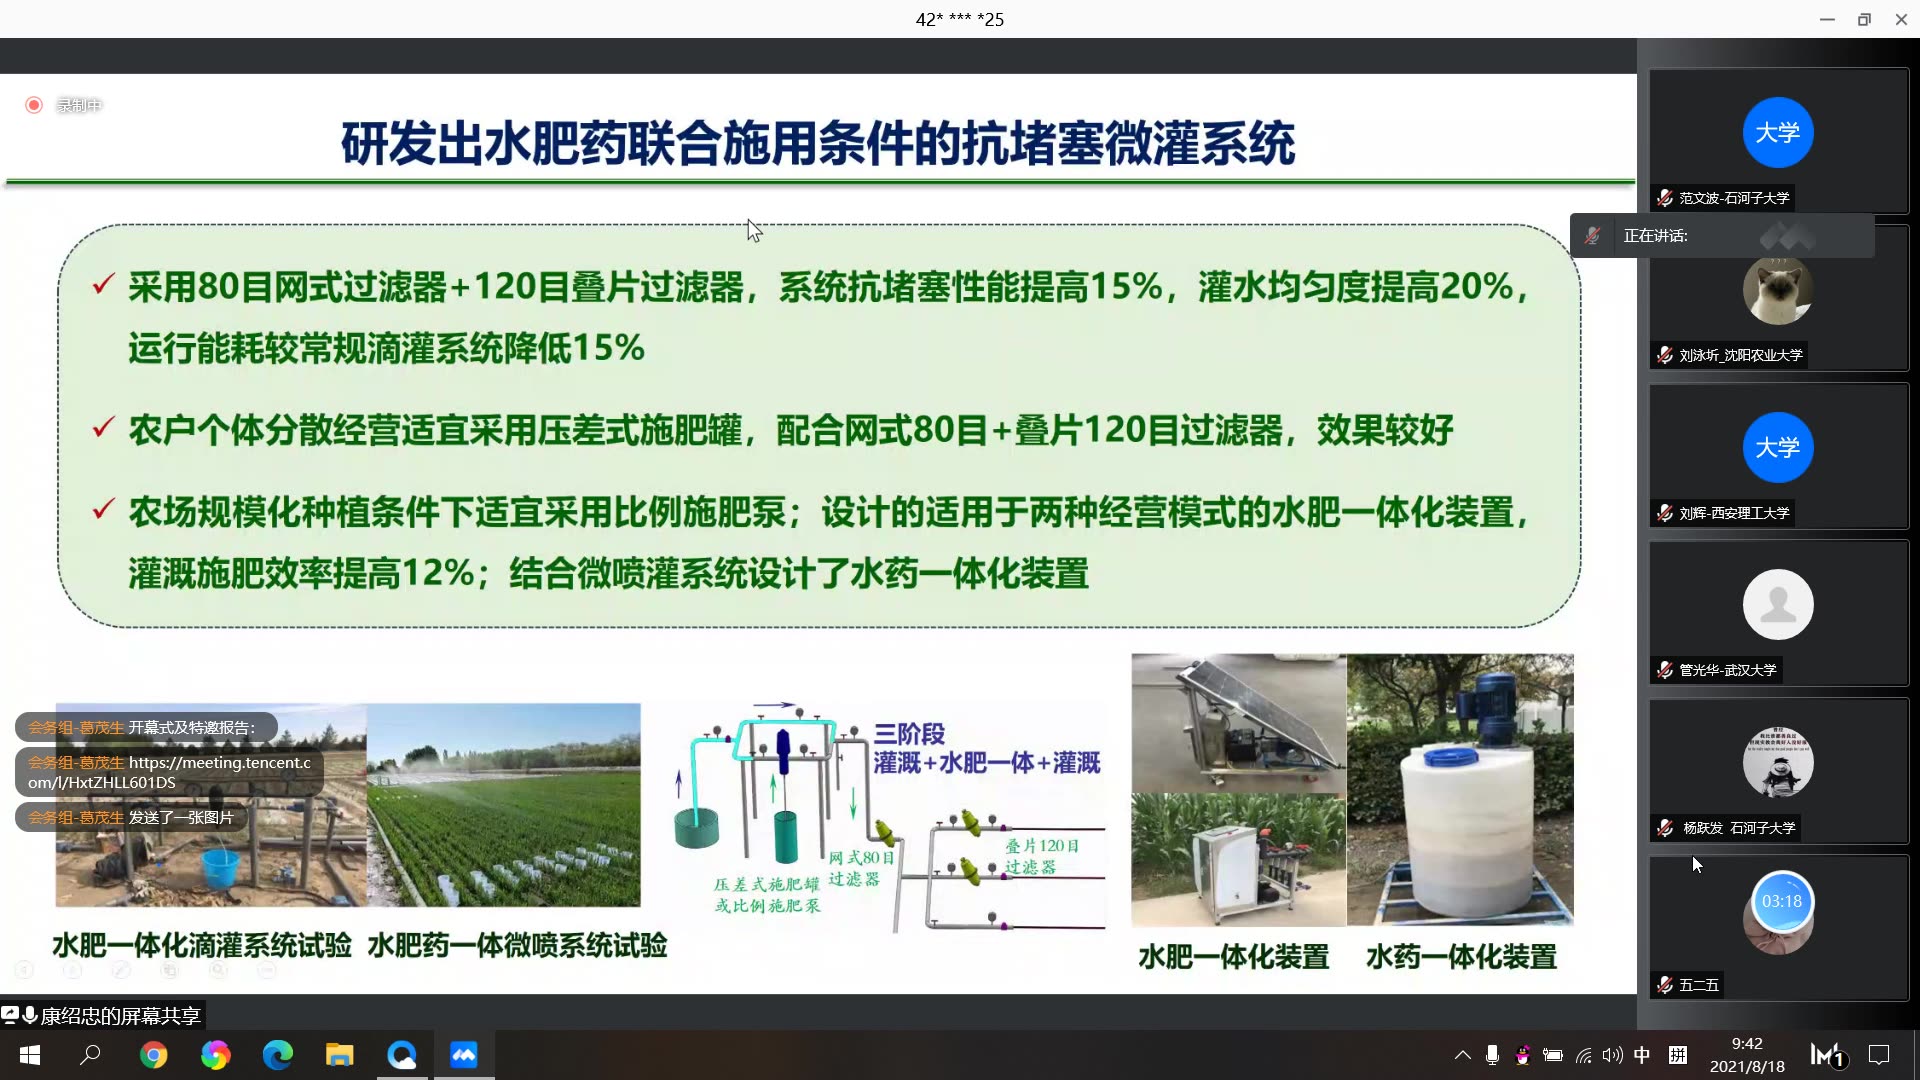Open Google Chrome from taskbar

tap(154, 1055)
